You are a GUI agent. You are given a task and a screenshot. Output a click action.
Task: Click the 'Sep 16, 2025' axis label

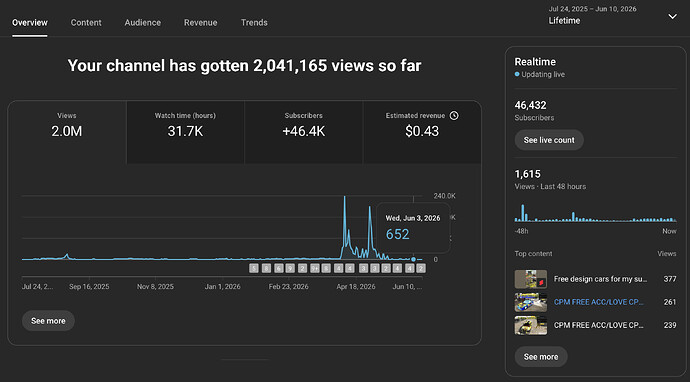(x=89, y=286)
